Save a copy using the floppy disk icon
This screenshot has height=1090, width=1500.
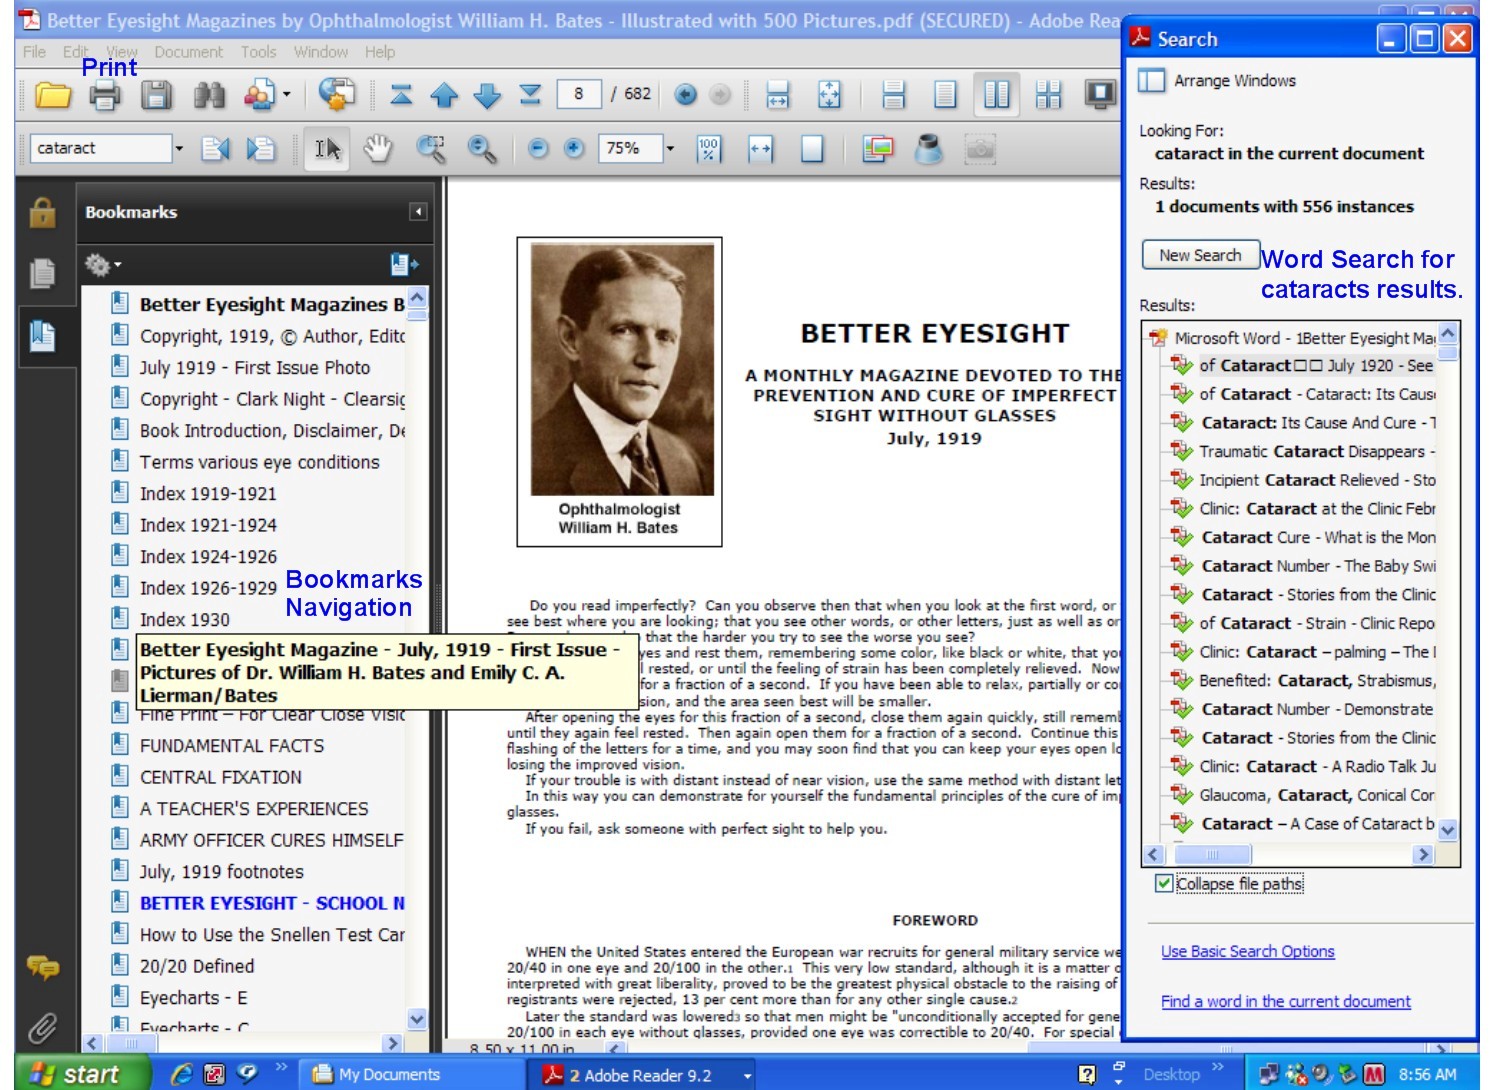pos(156,95)
